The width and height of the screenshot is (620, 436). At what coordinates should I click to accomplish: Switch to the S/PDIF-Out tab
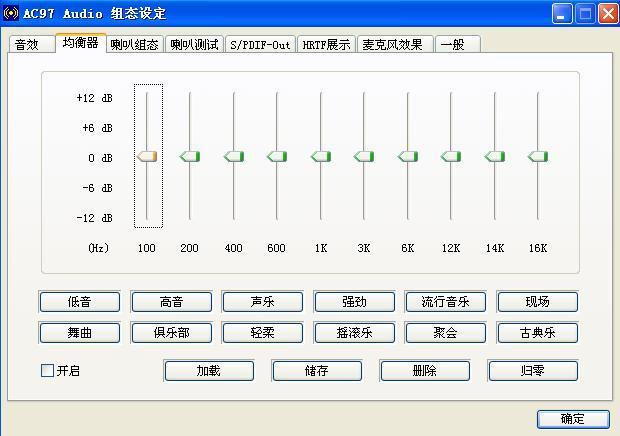(x=260, y=45)
